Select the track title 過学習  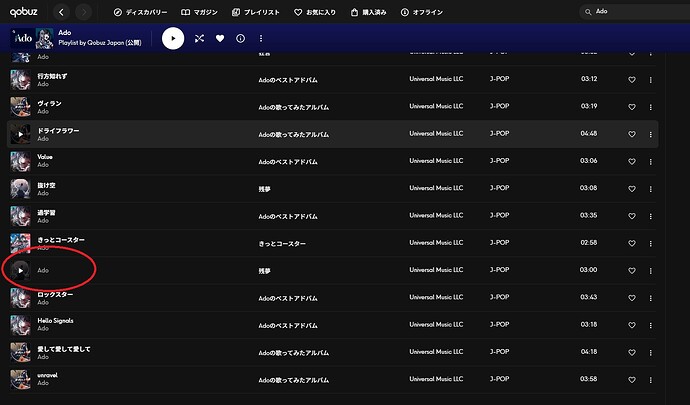pos(46,213)
